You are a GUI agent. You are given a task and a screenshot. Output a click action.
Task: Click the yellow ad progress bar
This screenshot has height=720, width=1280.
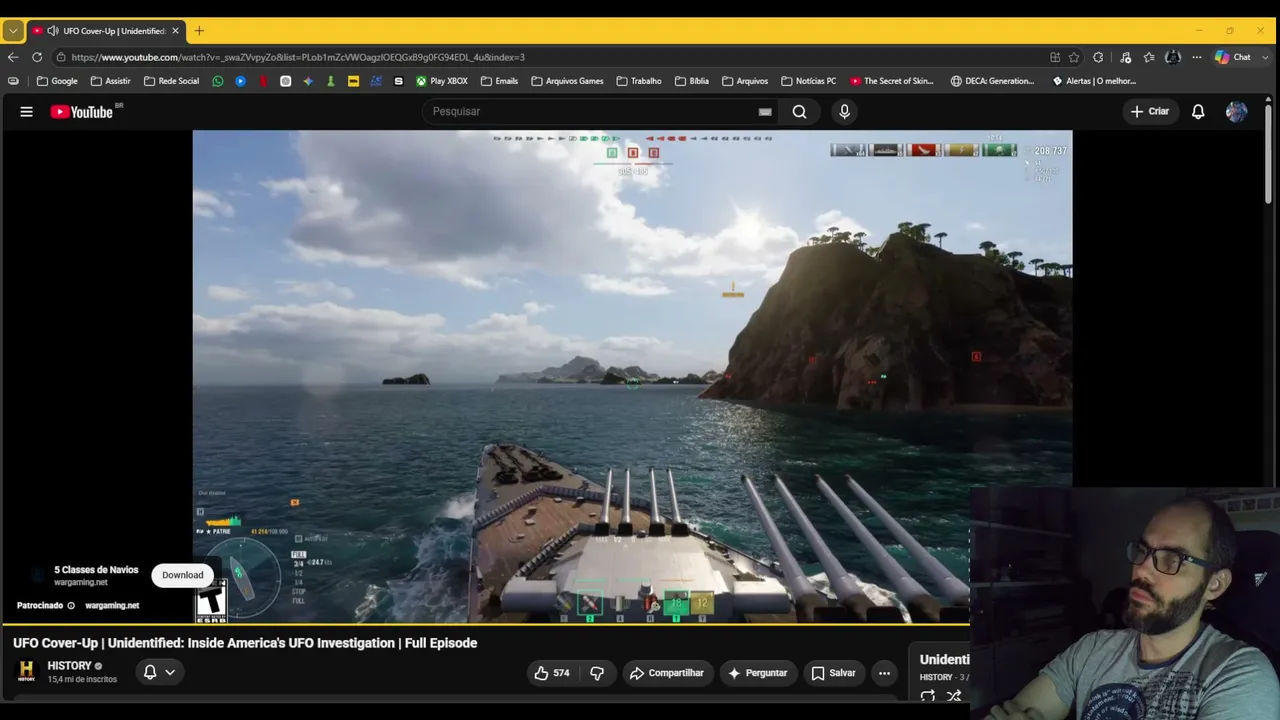tap(484, 624)
